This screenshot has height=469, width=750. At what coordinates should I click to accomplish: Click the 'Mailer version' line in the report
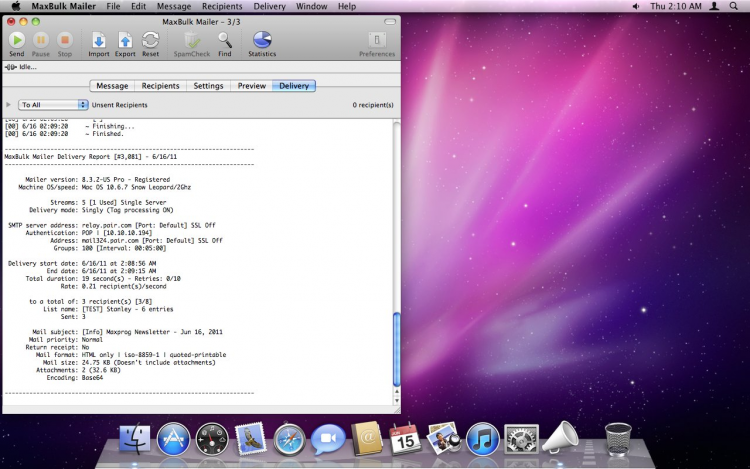point(98,179)
